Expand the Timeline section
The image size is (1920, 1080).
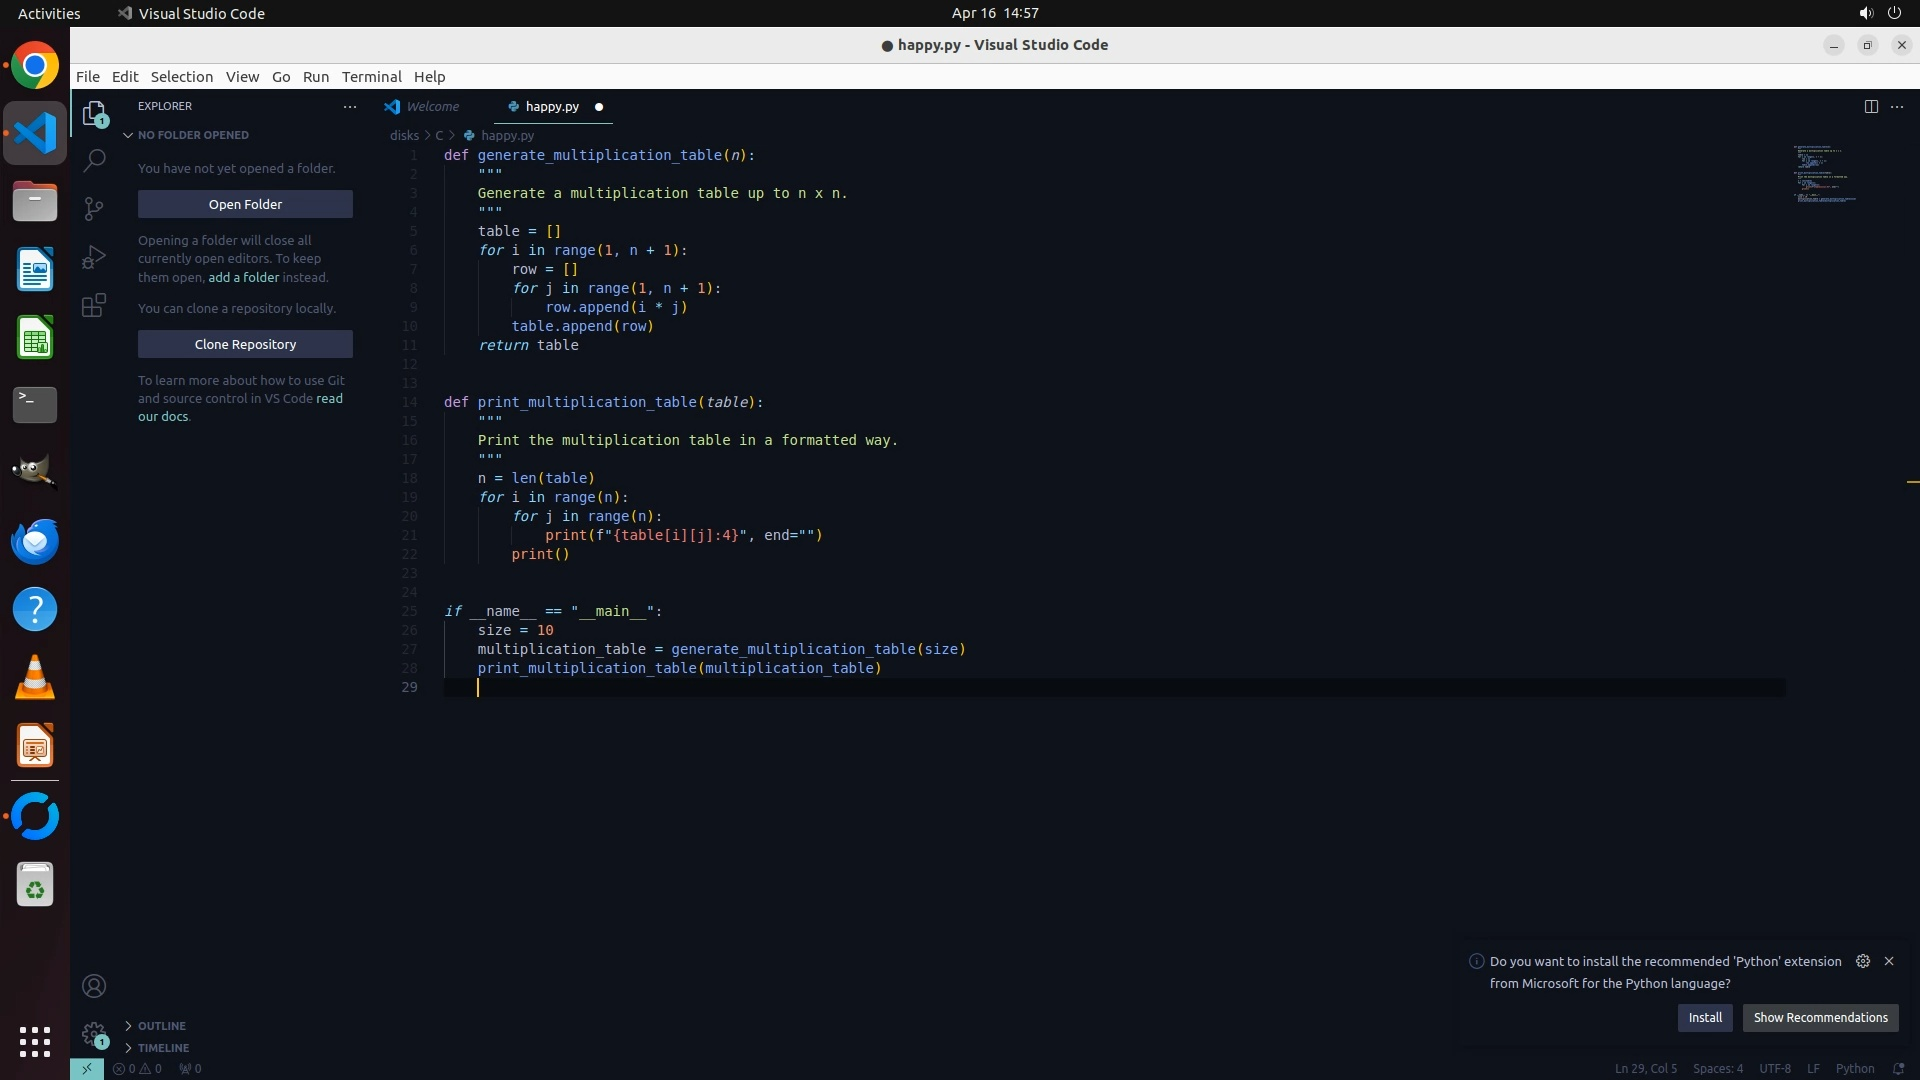(163, 1048)
